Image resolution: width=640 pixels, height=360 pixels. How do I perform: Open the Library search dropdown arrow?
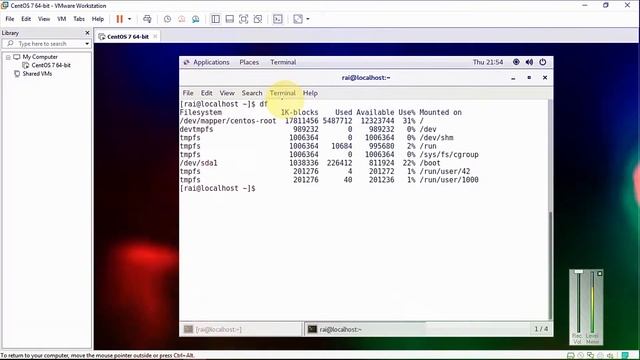87,44
